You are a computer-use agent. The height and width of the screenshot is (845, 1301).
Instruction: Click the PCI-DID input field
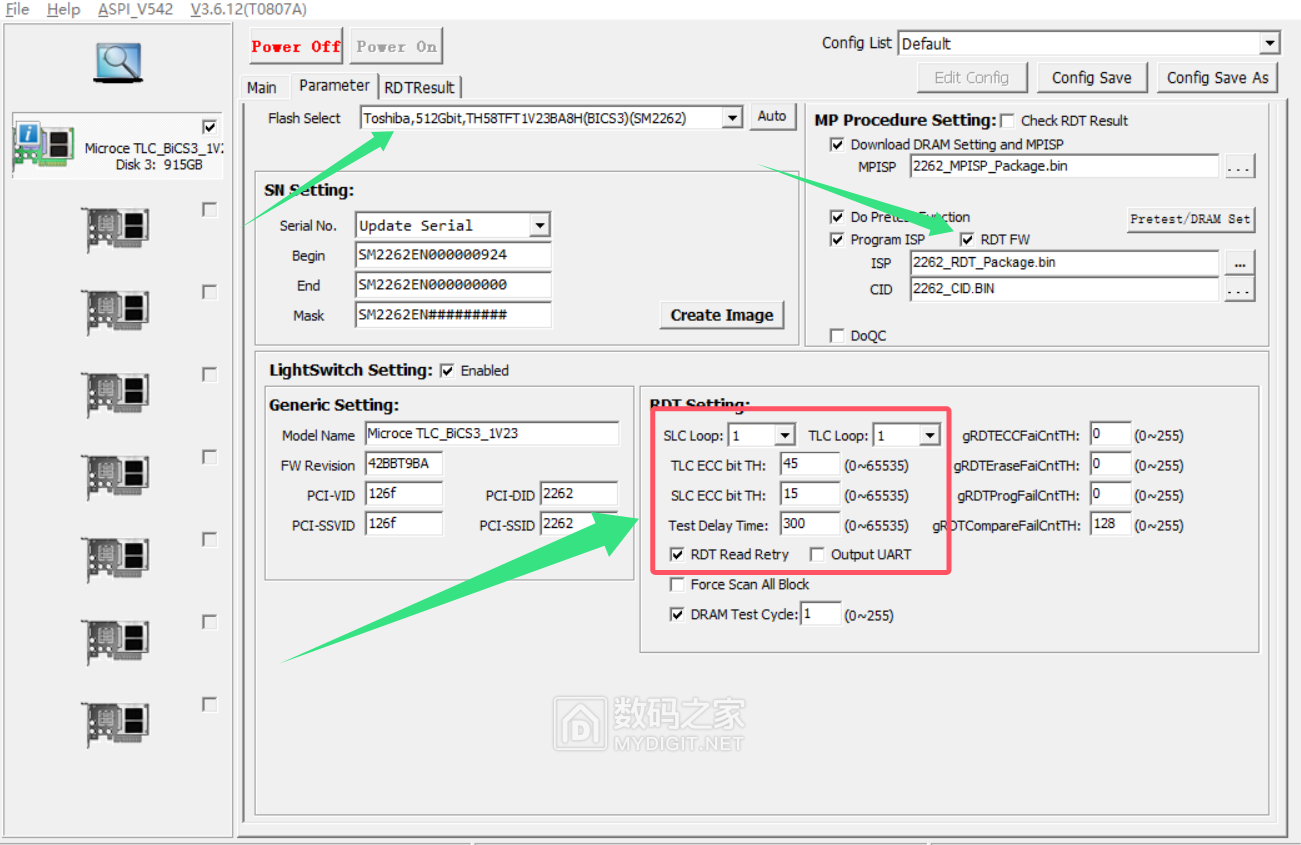click(x=579, y=494)
